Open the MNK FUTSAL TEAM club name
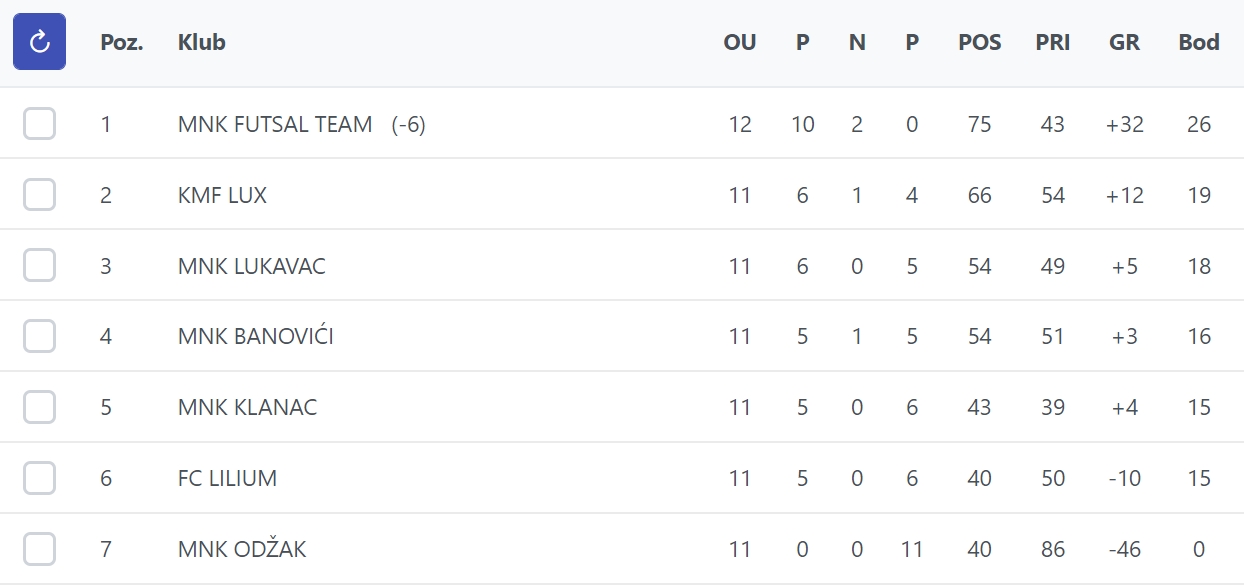Image resolution: width=1244 pixels, height=585 pixels. [x=275, y=124]
